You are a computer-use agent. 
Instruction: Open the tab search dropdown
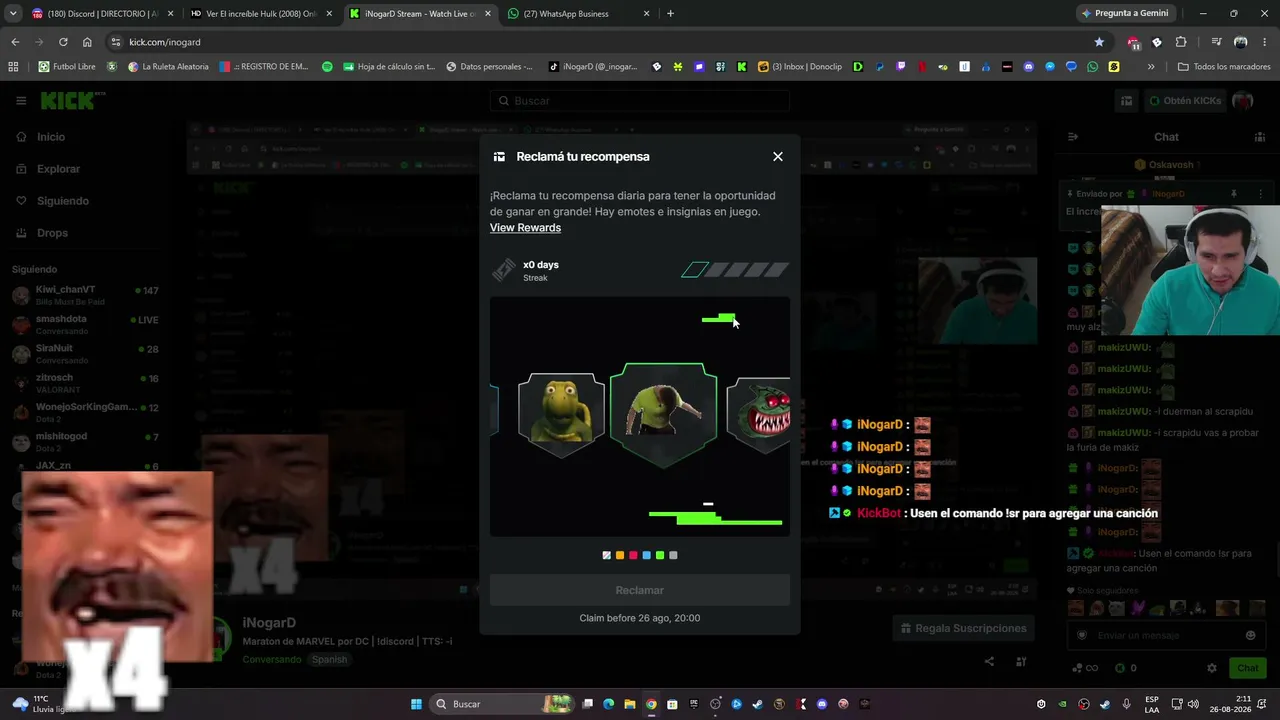click(15, 14)
